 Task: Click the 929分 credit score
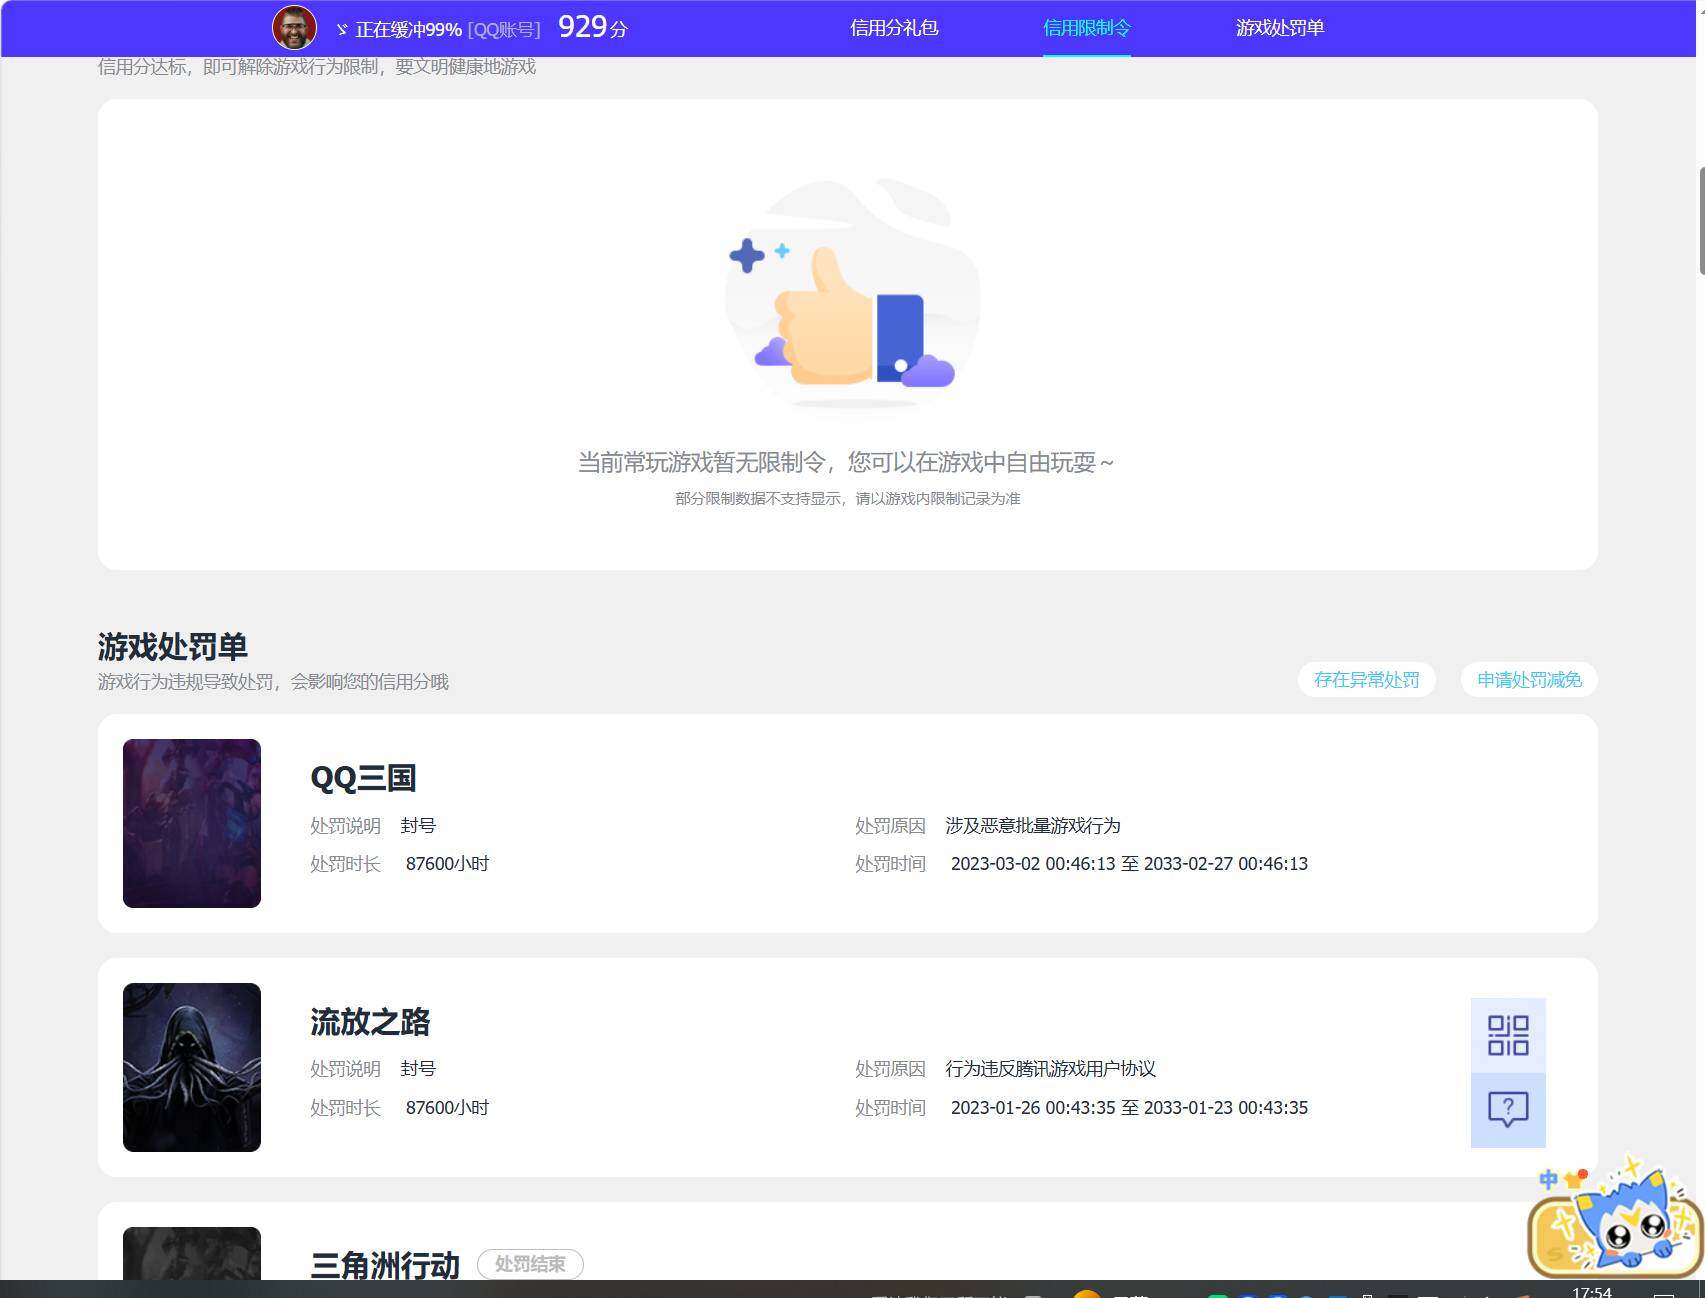click(x=592, y=27)
